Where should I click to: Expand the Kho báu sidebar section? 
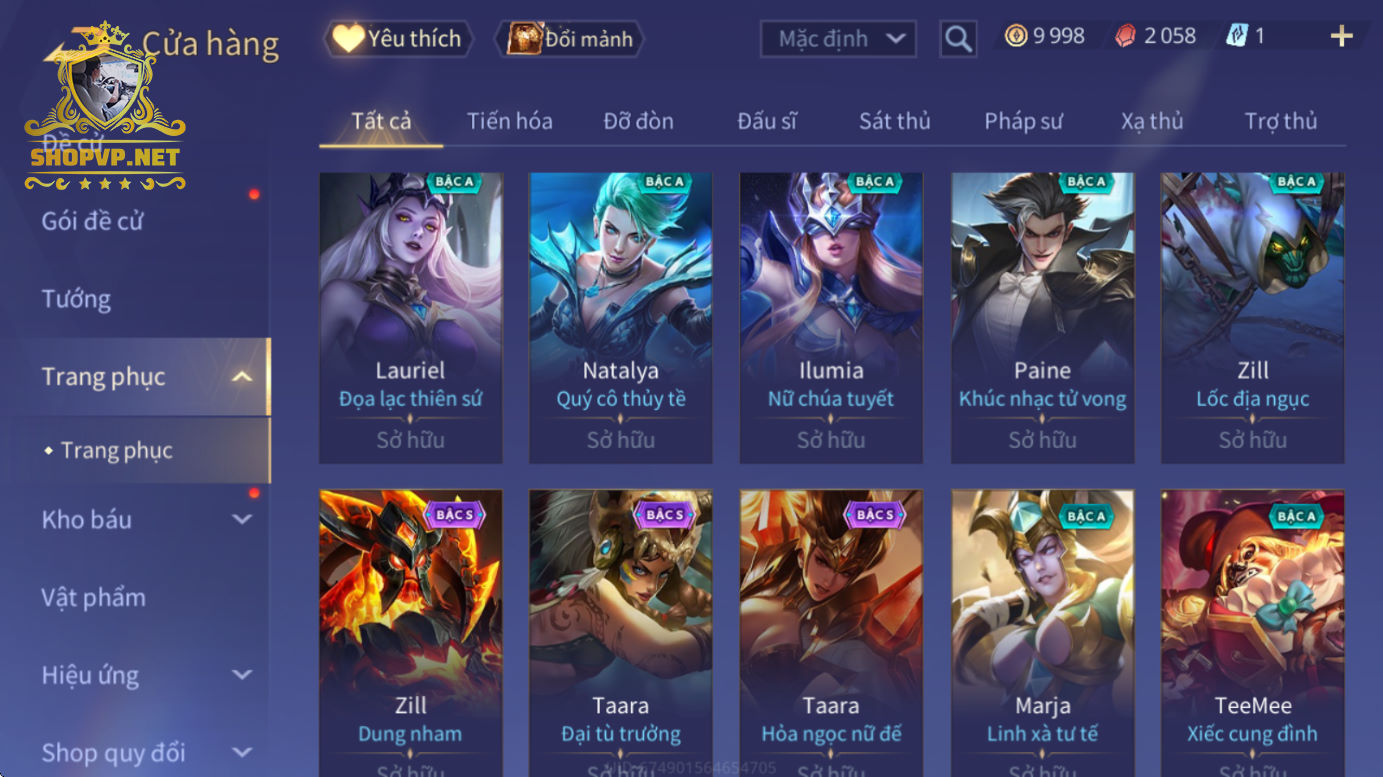(x=242, y=519)
